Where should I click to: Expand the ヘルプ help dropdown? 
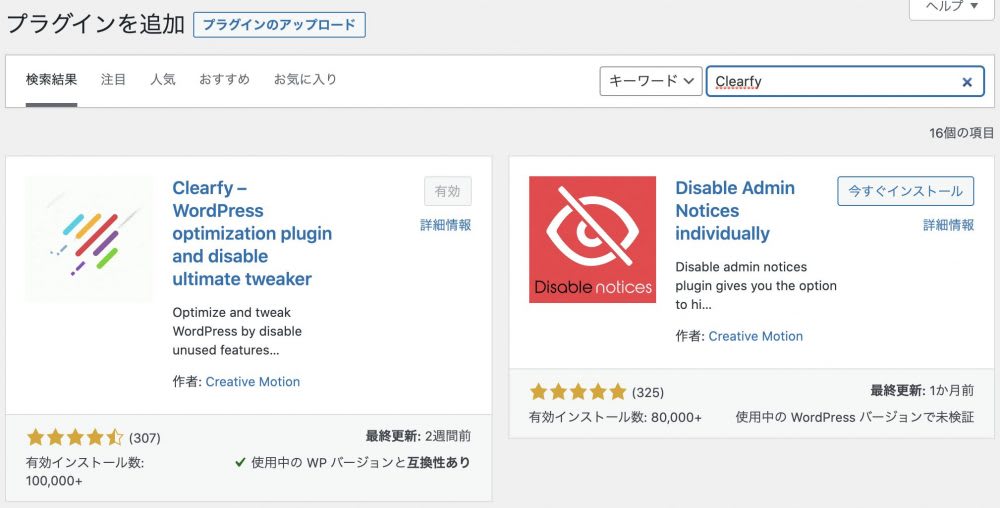[x=951, y=8]
